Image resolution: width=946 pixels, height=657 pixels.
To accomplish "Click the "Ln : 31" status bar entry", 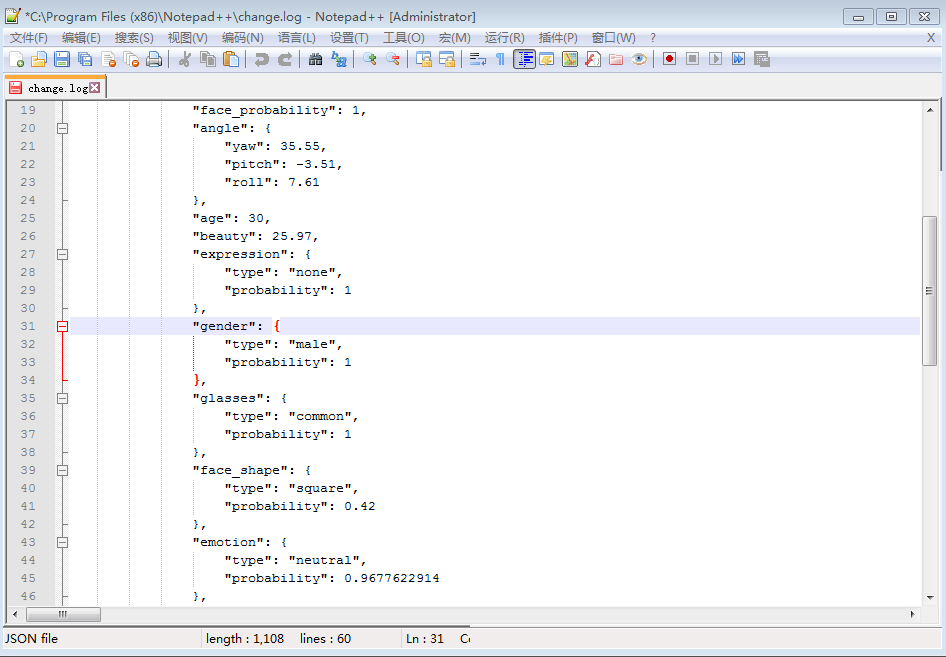I will (x=425, y=639).
